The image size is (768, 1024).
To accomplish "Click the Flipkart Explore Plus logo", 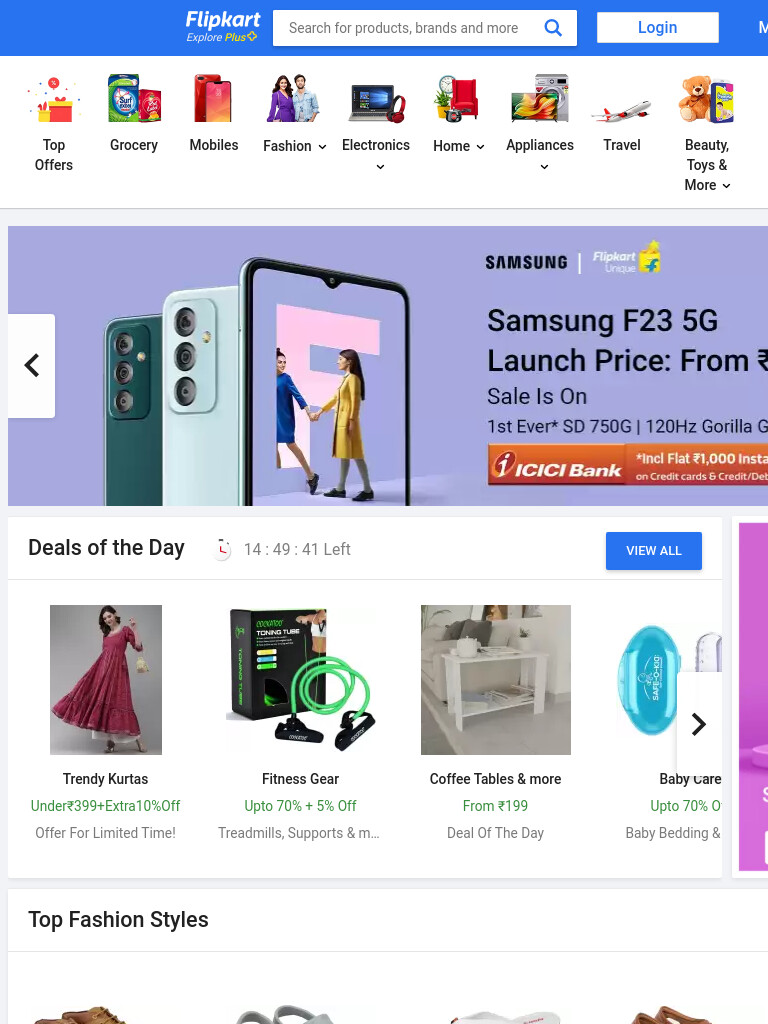I will (x=222, y=27).
